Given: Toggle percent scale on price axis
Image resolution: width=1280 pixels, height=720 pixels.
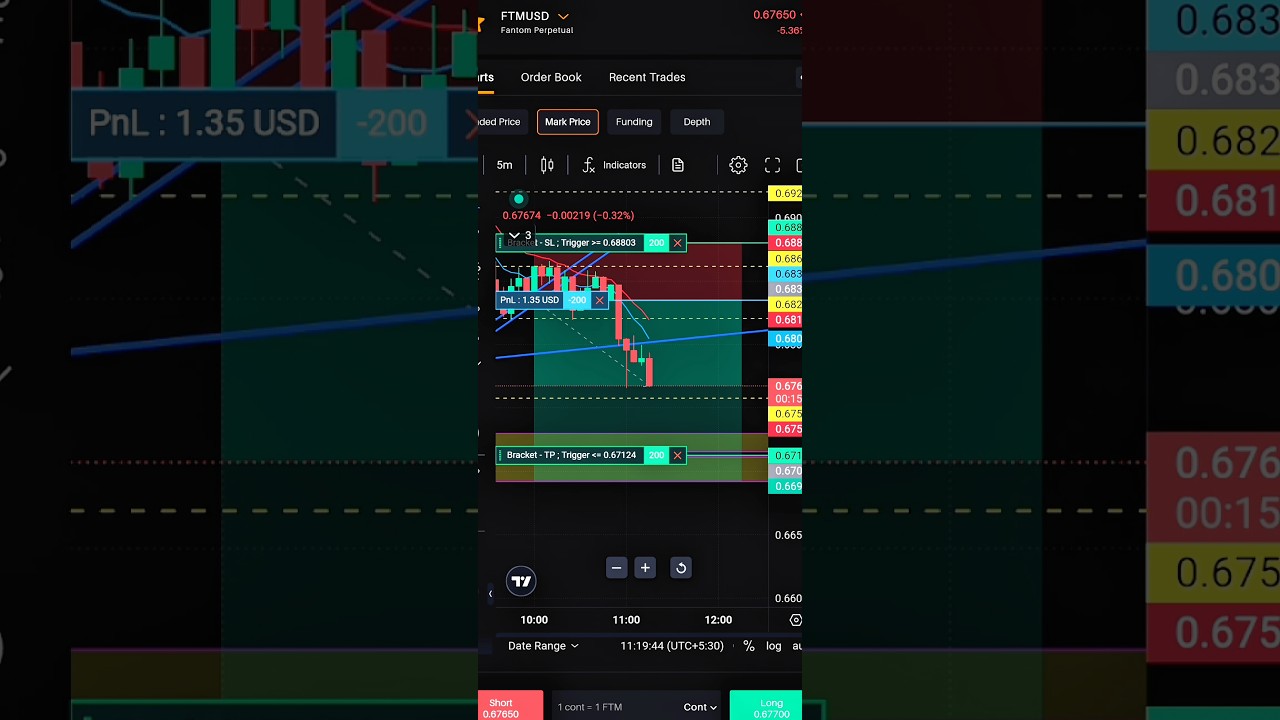Looking at the screenshot, I should tap(749, 646).
